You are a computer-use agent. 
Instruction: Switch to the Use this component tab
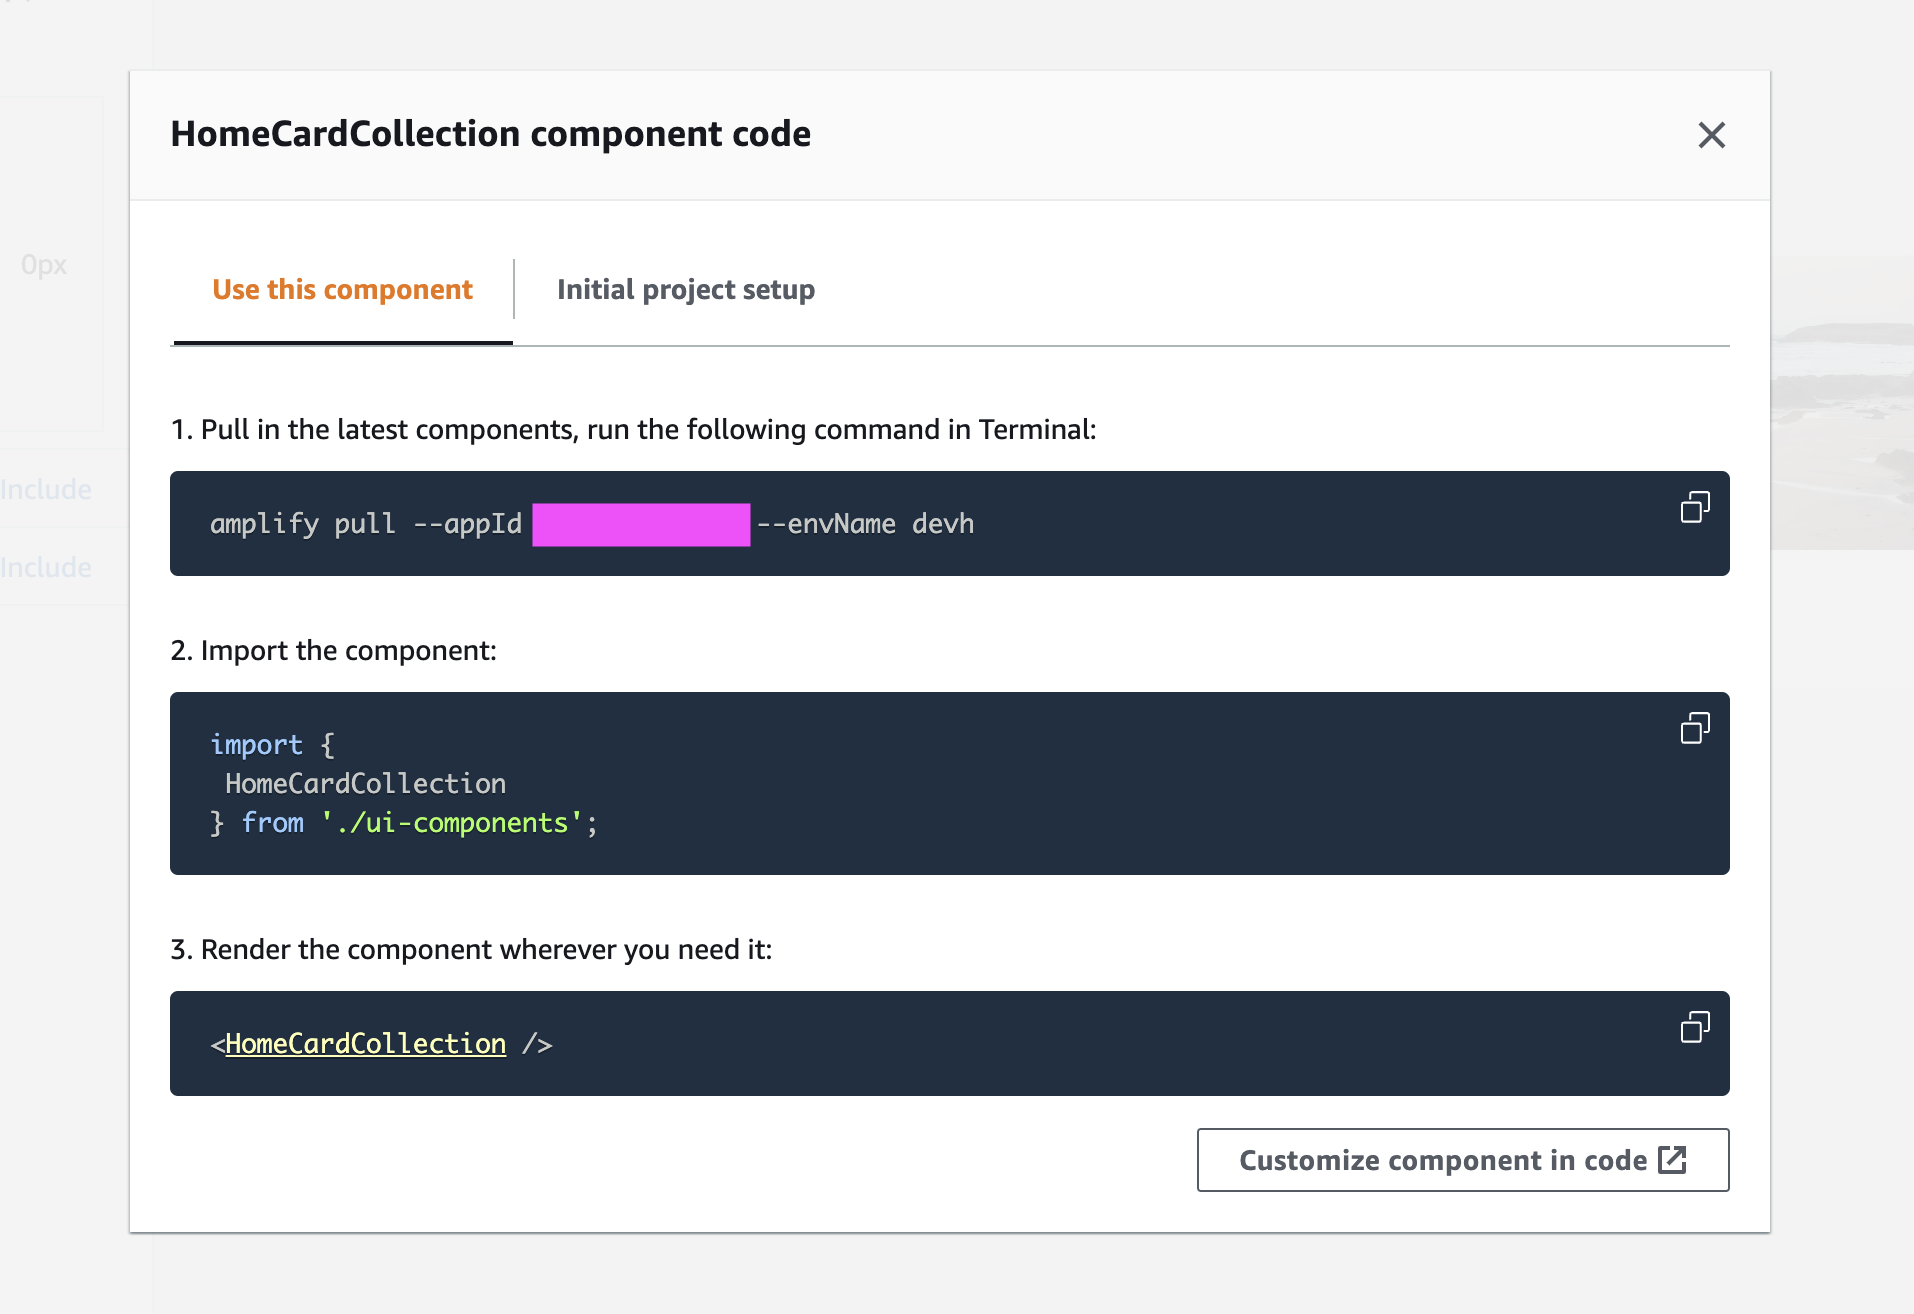pos(342,290)
